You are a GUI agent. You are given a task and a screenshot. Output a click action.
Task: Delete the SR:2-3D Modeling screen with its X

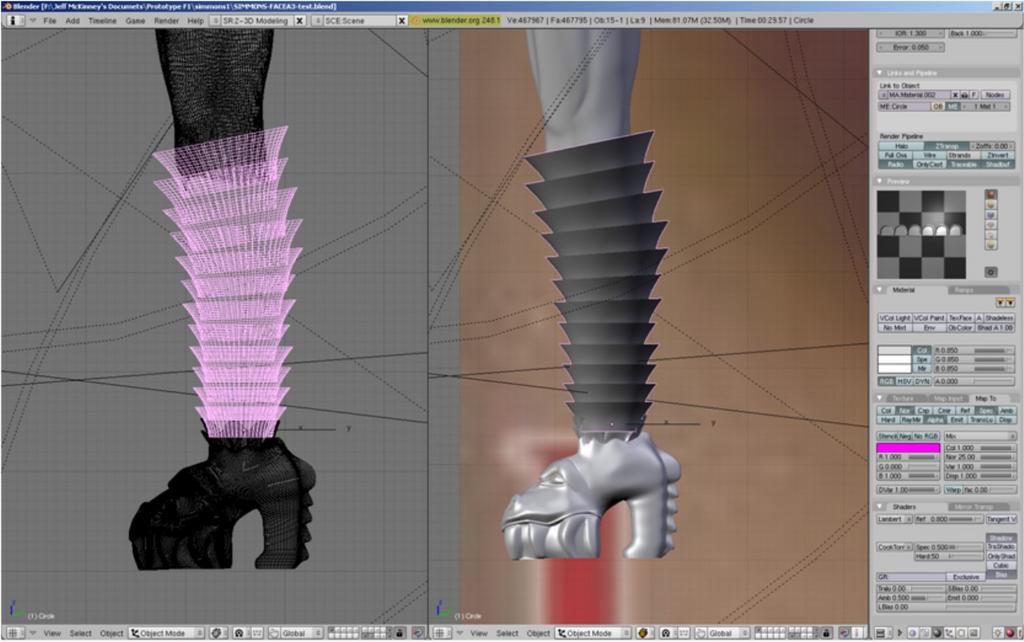[x=300, y=20]
